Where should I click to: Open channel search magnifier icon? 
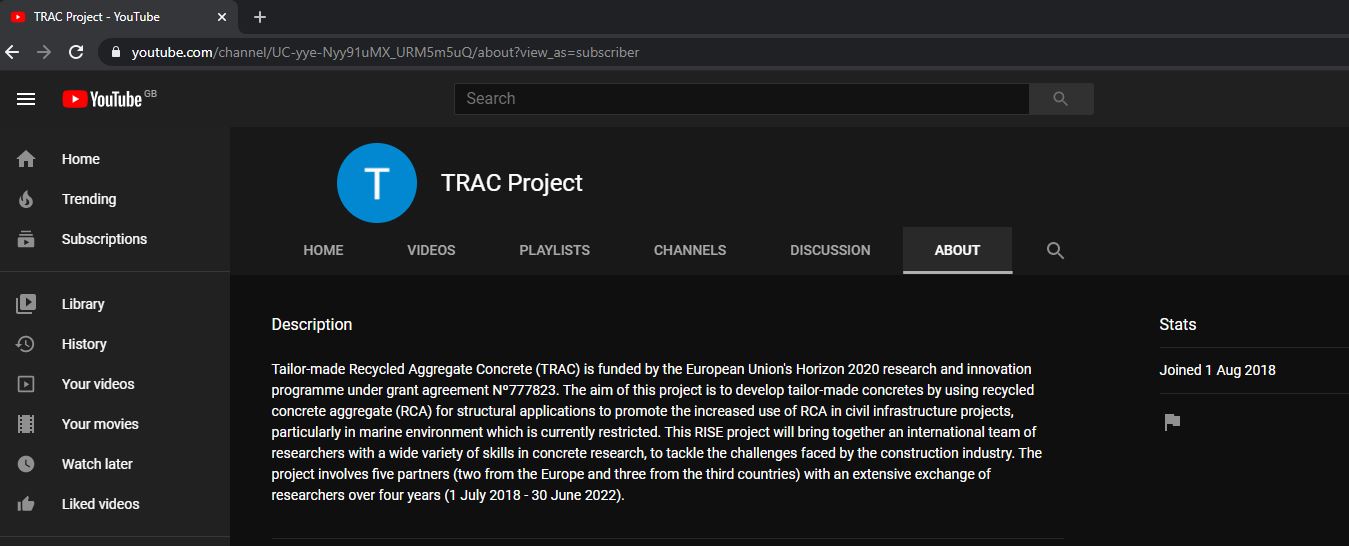1054,251
